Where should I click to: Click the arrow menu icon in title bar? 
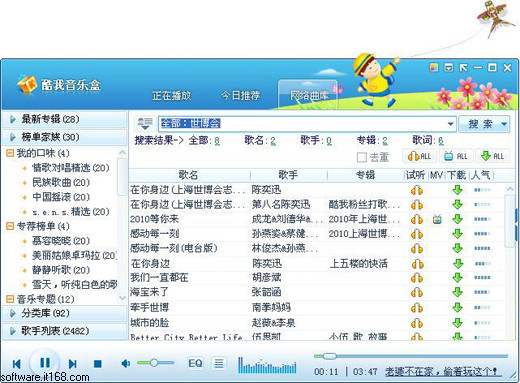coord(463,68)
